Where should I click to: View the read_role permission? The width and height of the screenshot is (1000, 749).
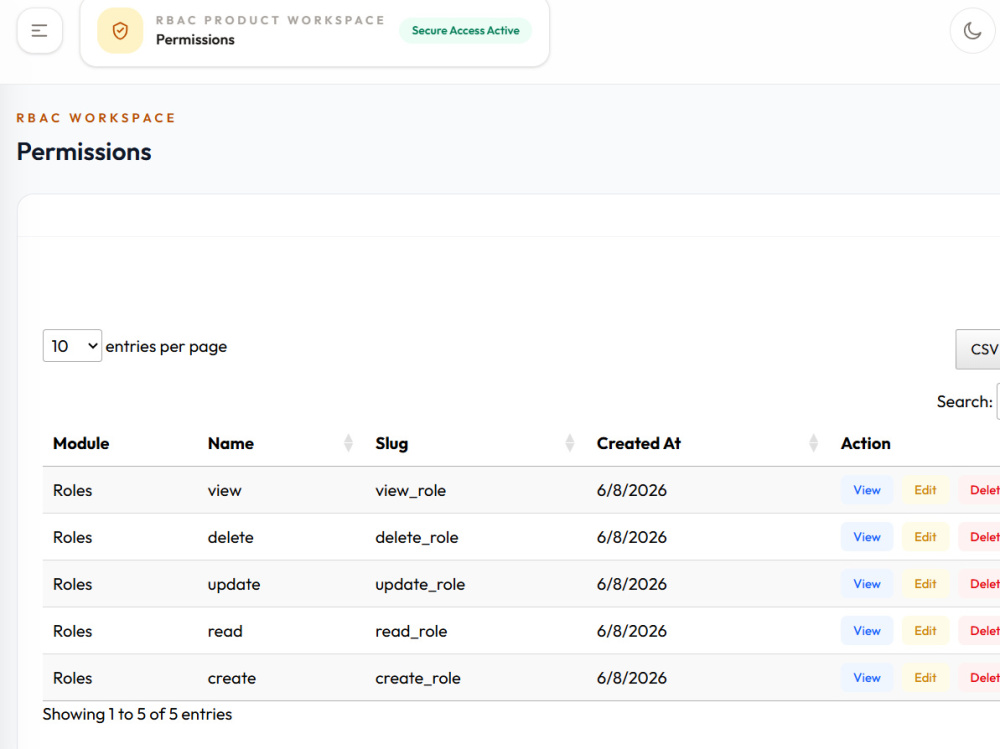pyautogui.click(x=867, y=631)
